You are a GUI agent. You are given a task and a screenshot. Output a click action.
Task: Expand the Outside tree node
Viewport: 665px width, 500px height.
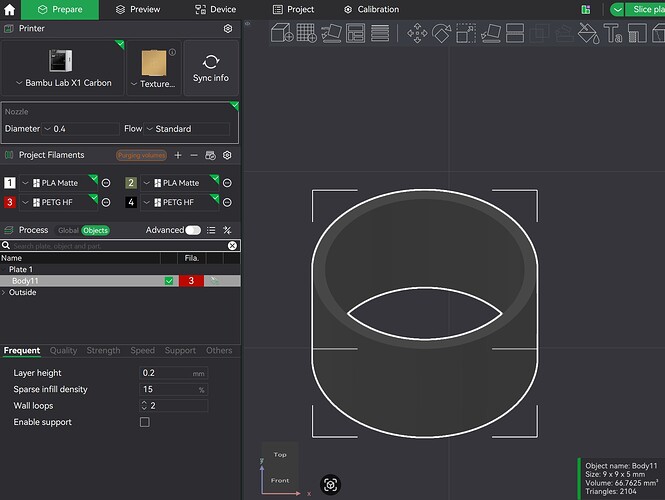[x=3, y=292]
